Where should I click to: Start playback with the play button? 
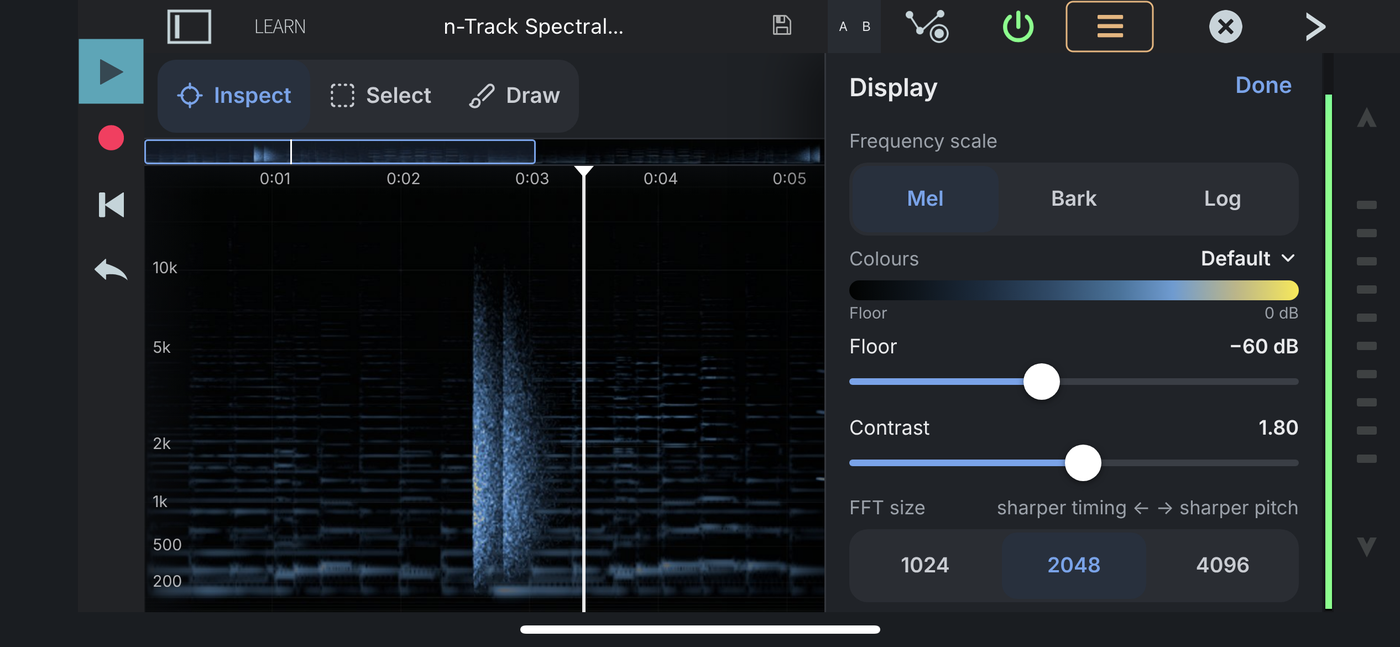pyautogui.click(x=111, y=71)
